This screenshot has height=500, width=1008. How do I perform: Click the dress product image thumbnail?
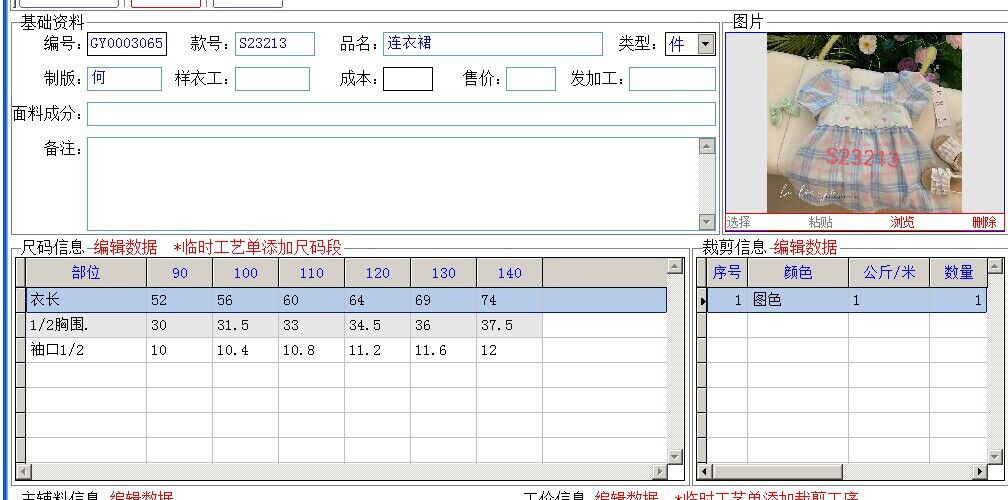coord(864,123)
